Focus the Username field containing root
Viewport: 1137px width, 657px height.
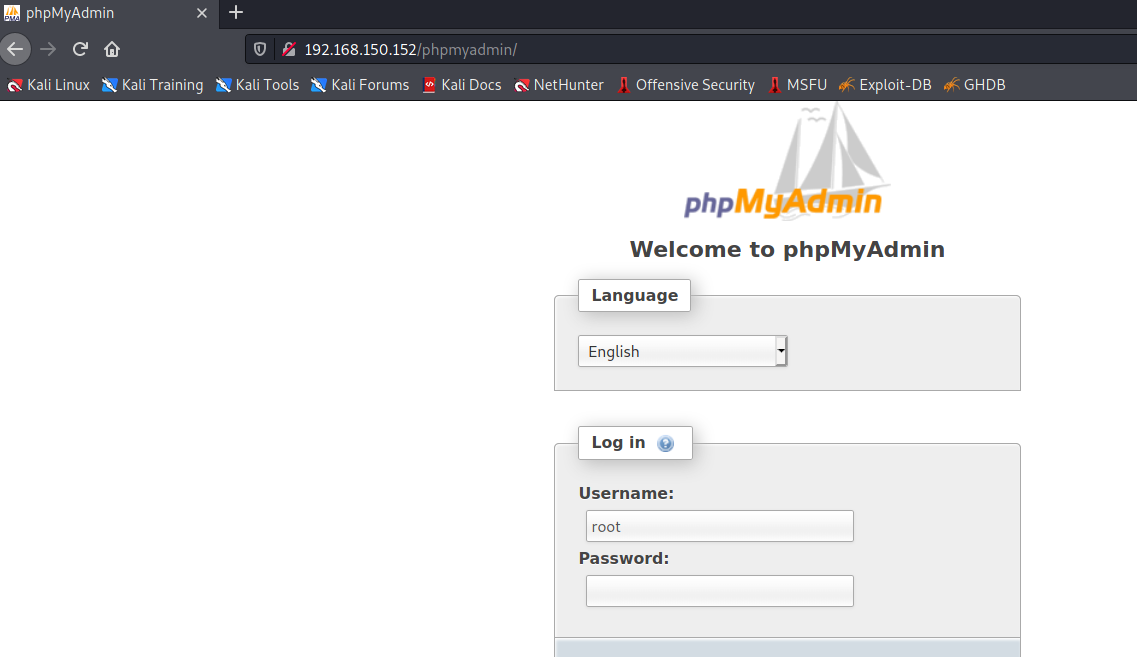tap(719, 526)
